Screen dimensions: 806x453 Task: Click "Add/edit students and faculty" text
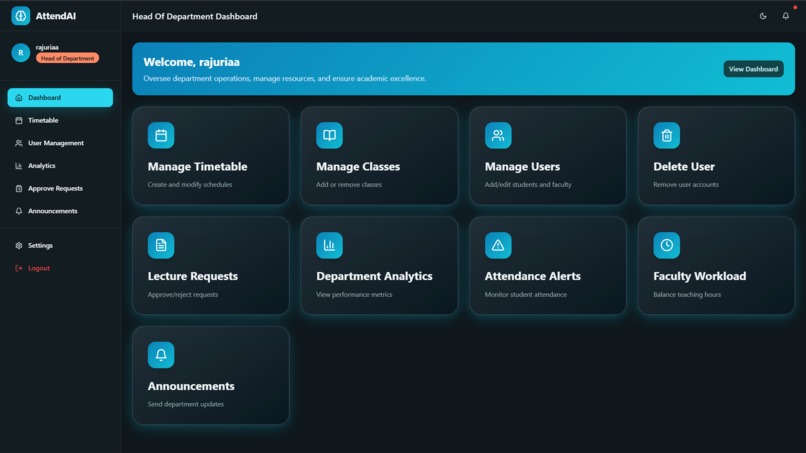pos(528,185)
